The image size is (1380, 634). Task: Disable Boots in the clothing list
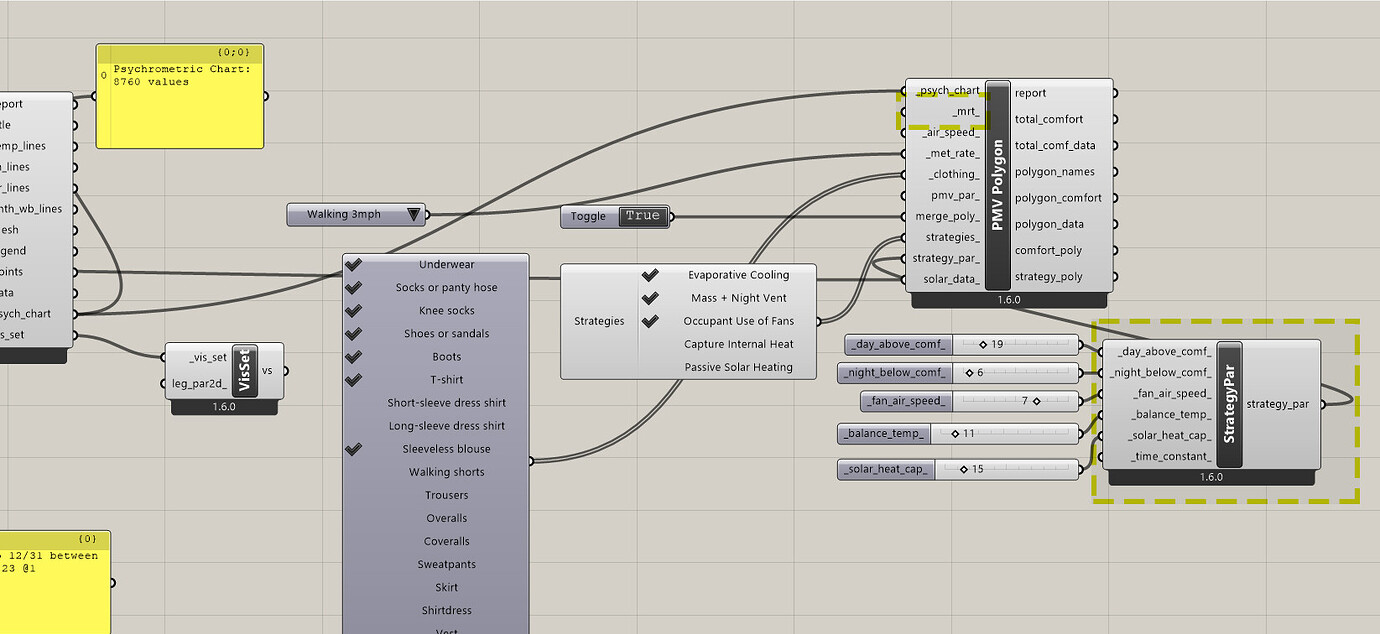click(x=354, y=356)
